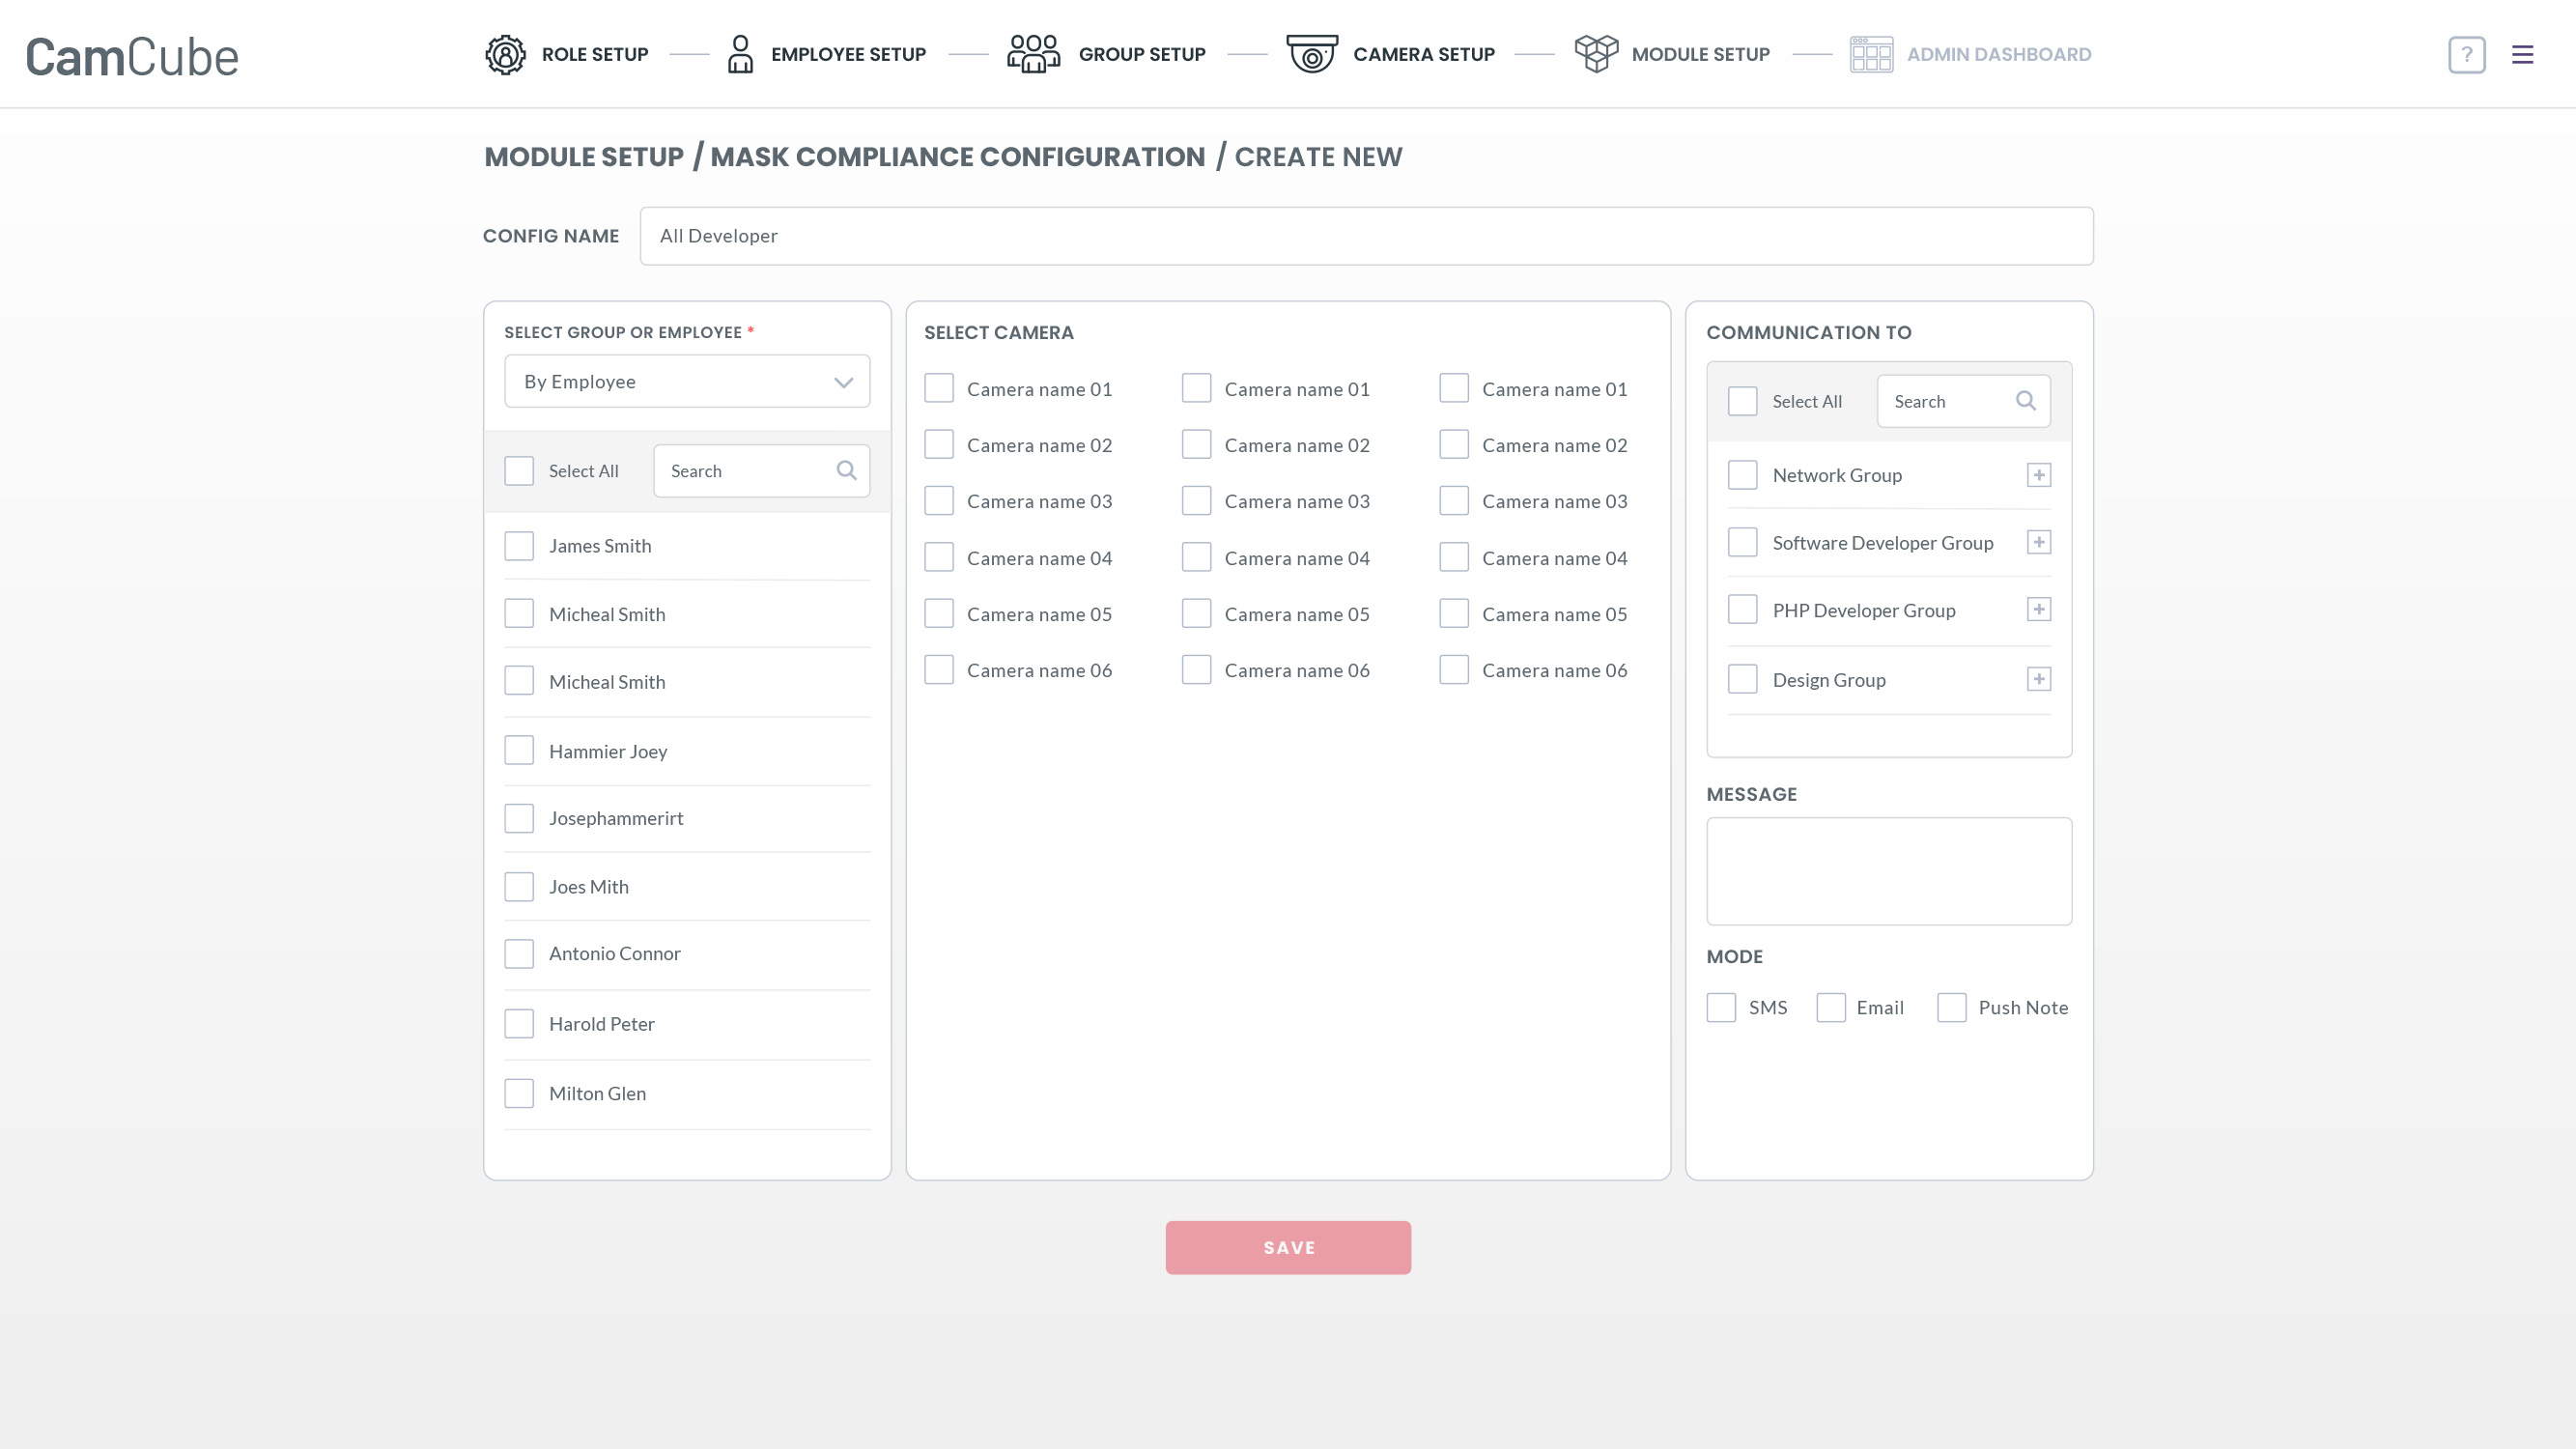Screen dimensions: 2576x1449
Task: Click the Camera Setup dome camera icon
Action: [1311, 54]
